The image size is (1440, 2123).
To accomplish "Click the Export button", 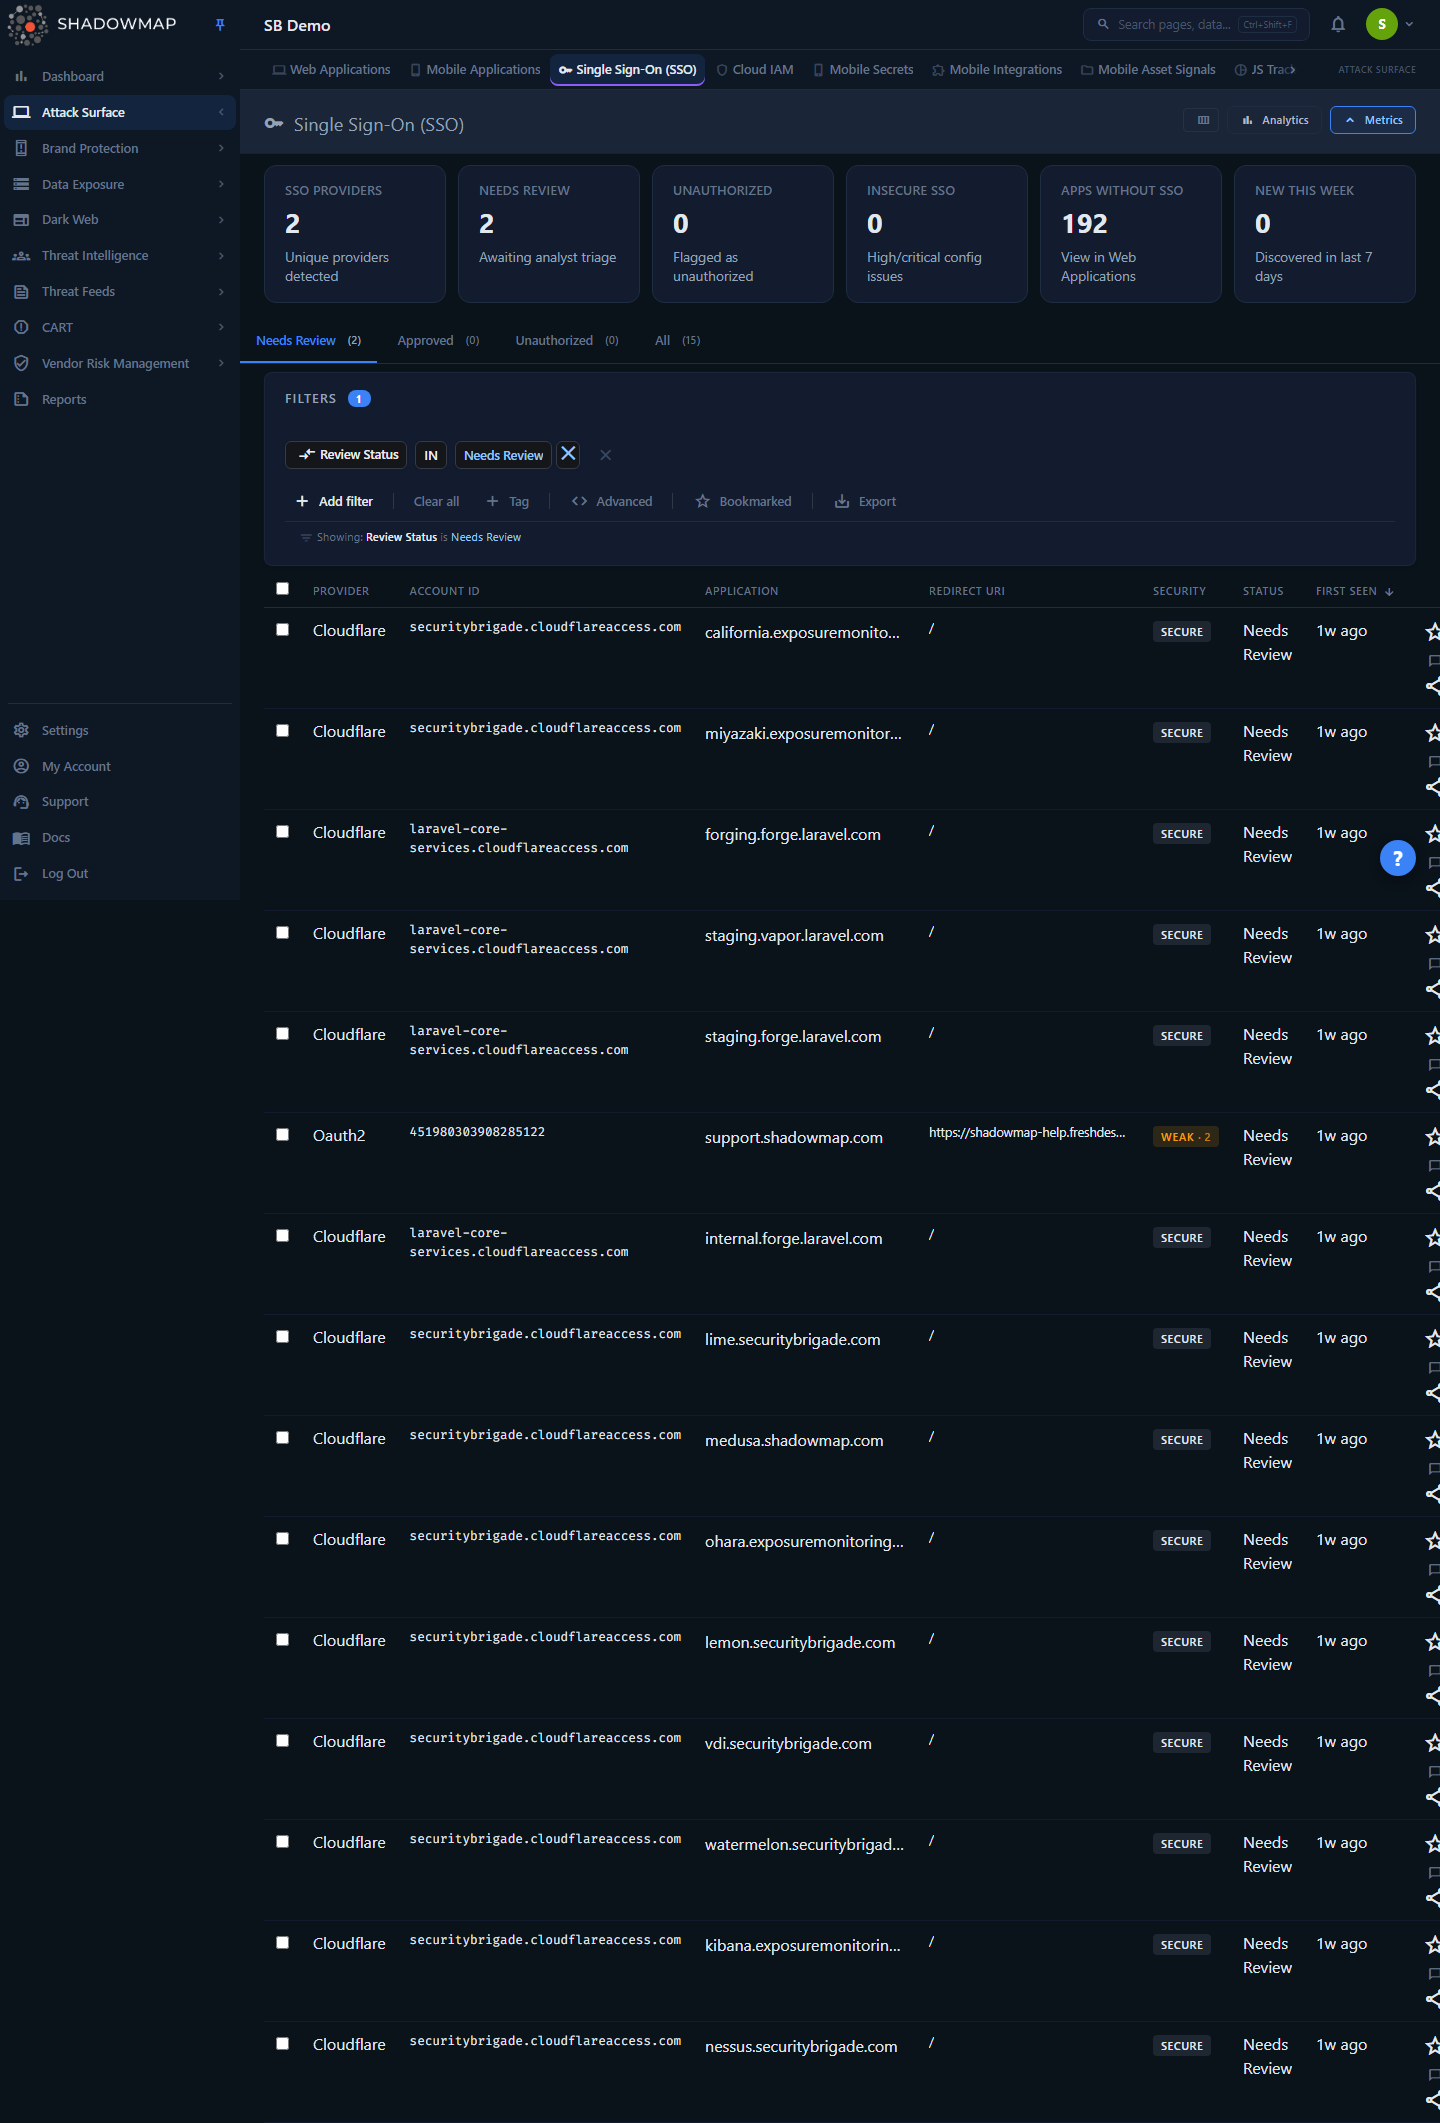I will 866,502.
